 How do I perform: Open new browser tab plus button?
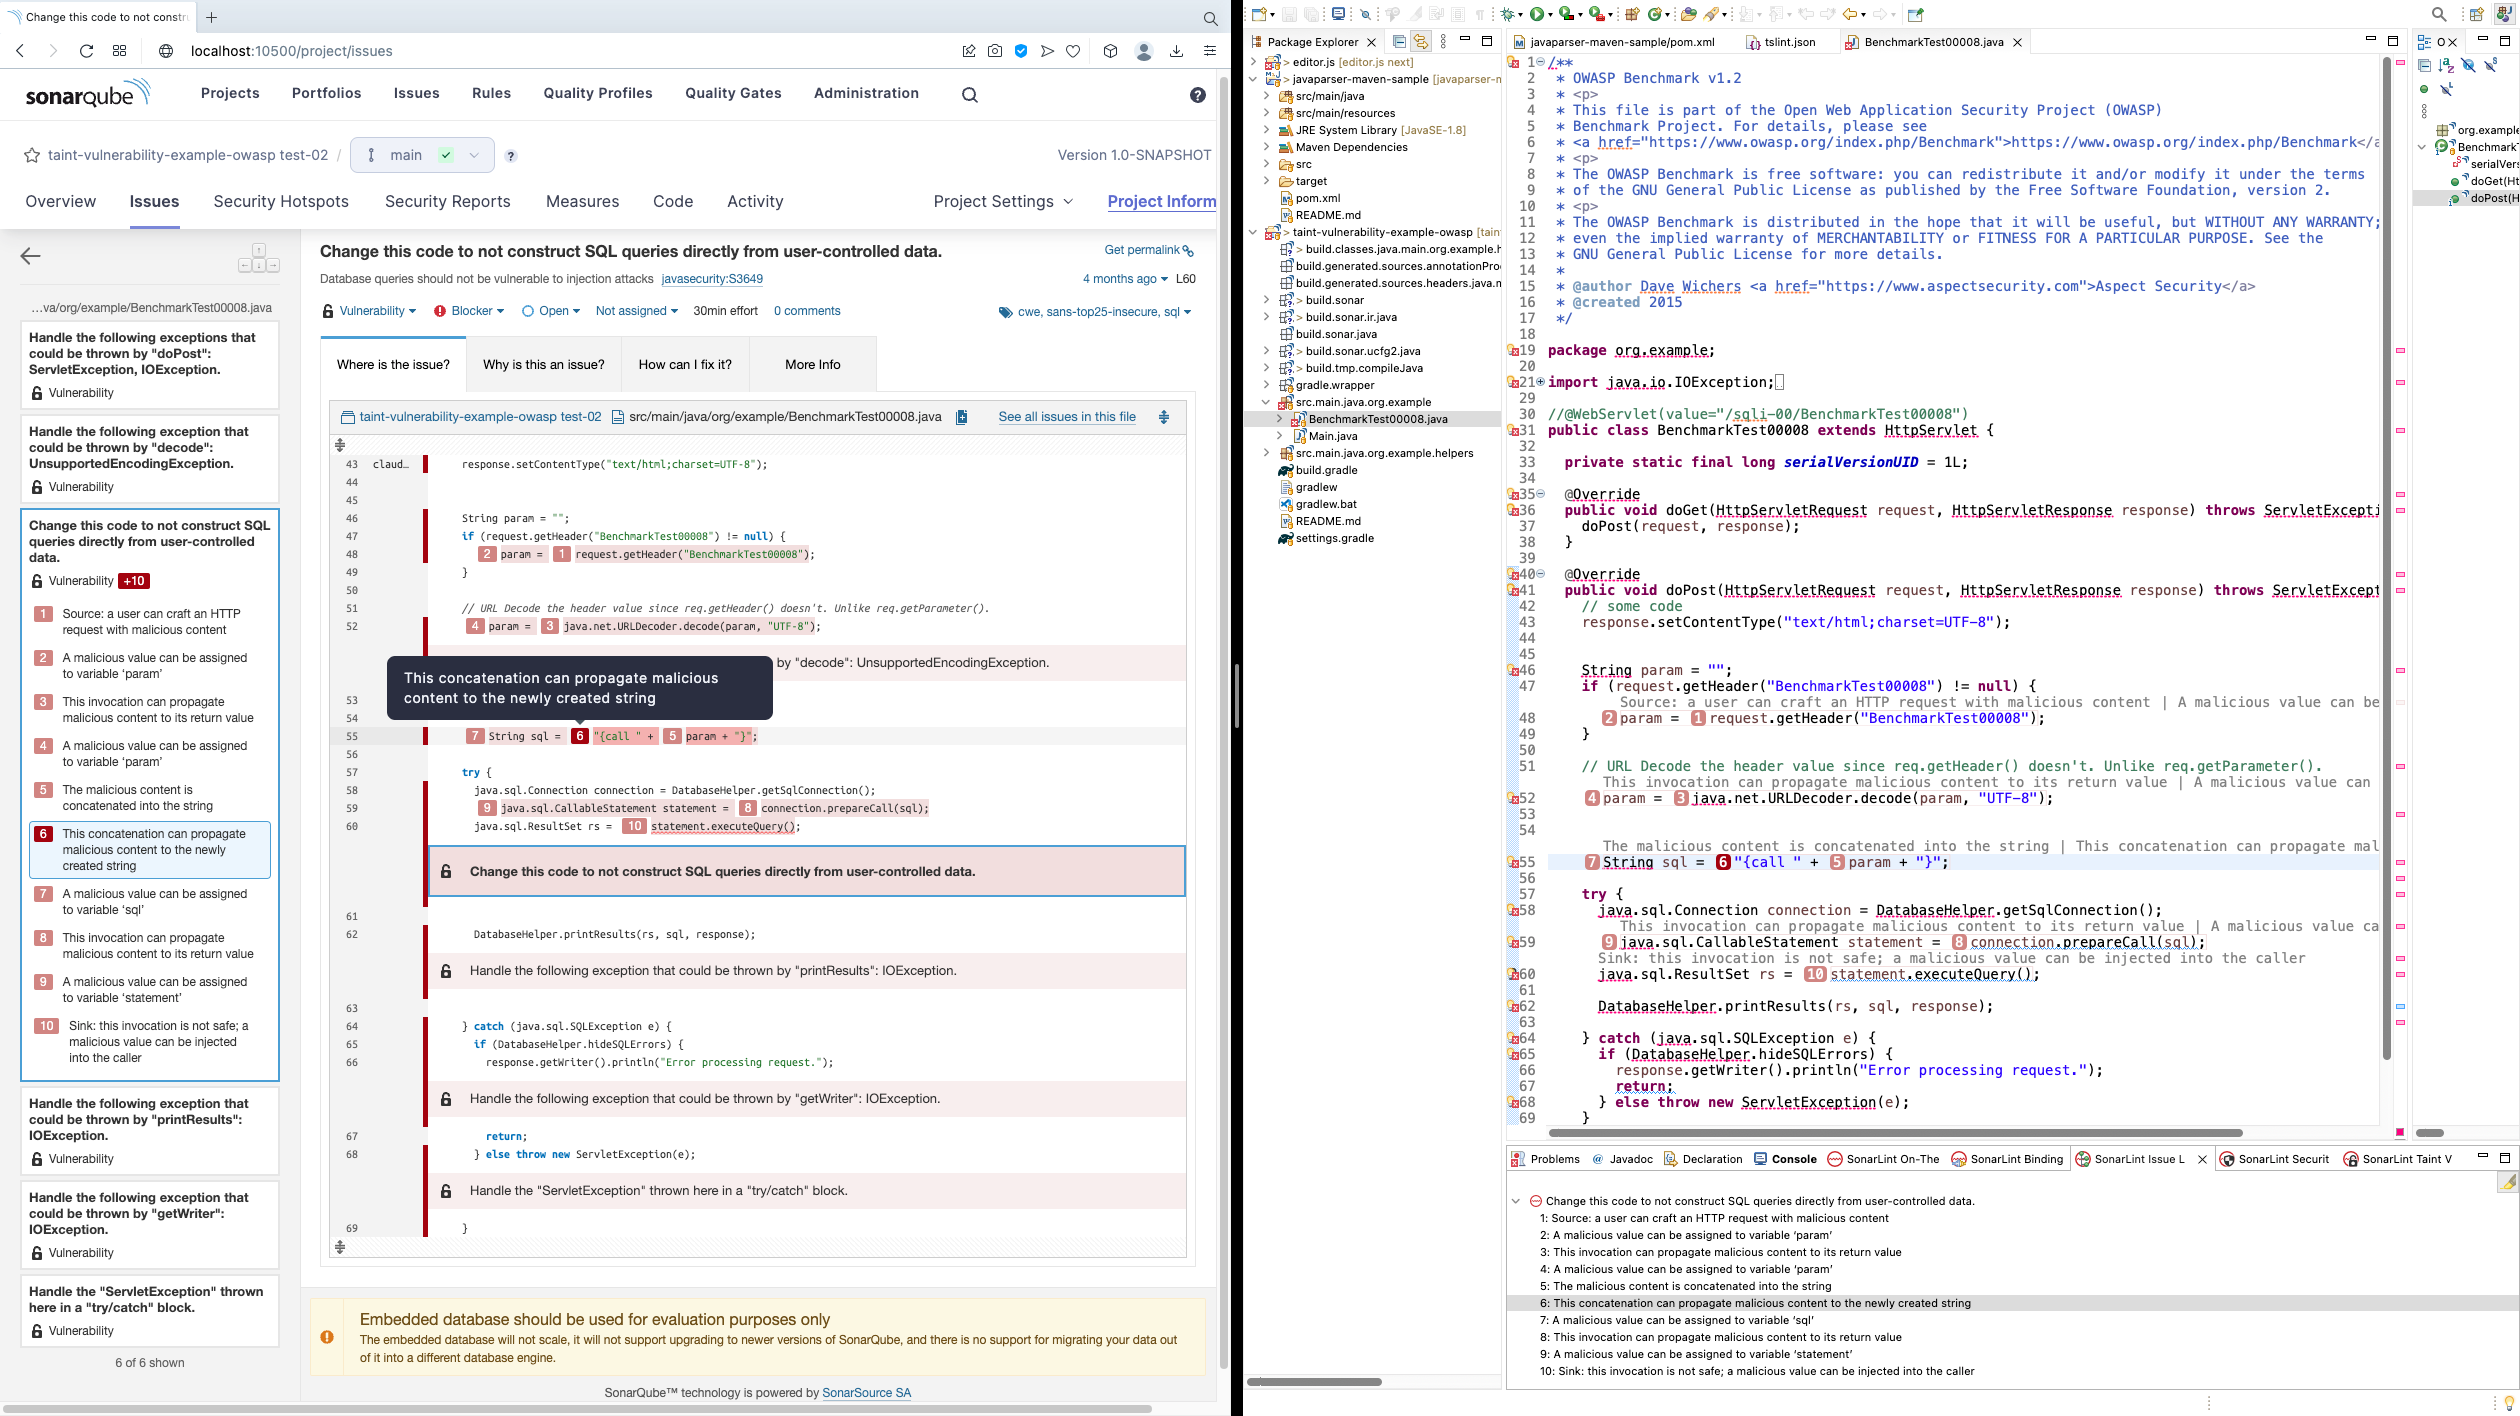[x=211, y=17]
